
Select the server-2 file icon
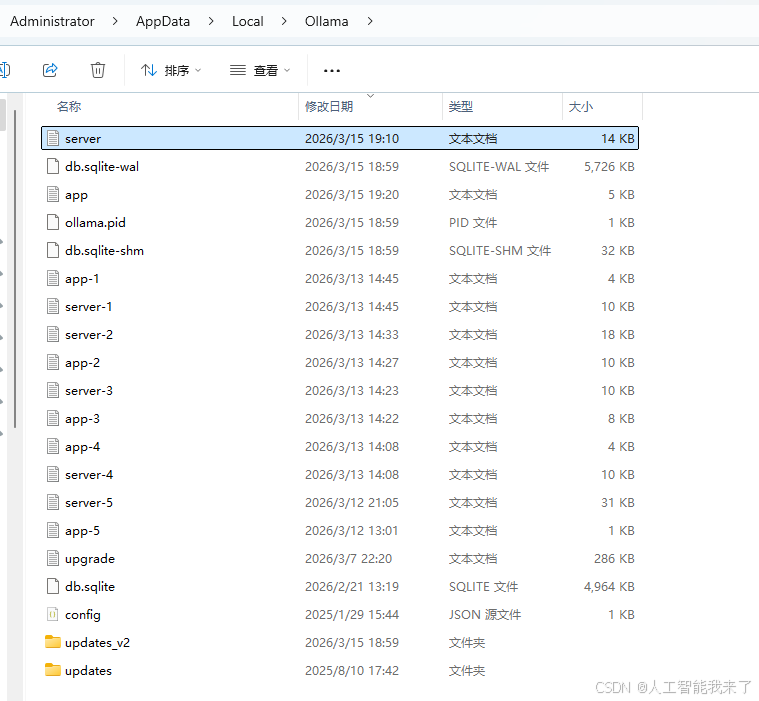click(53, 335)
